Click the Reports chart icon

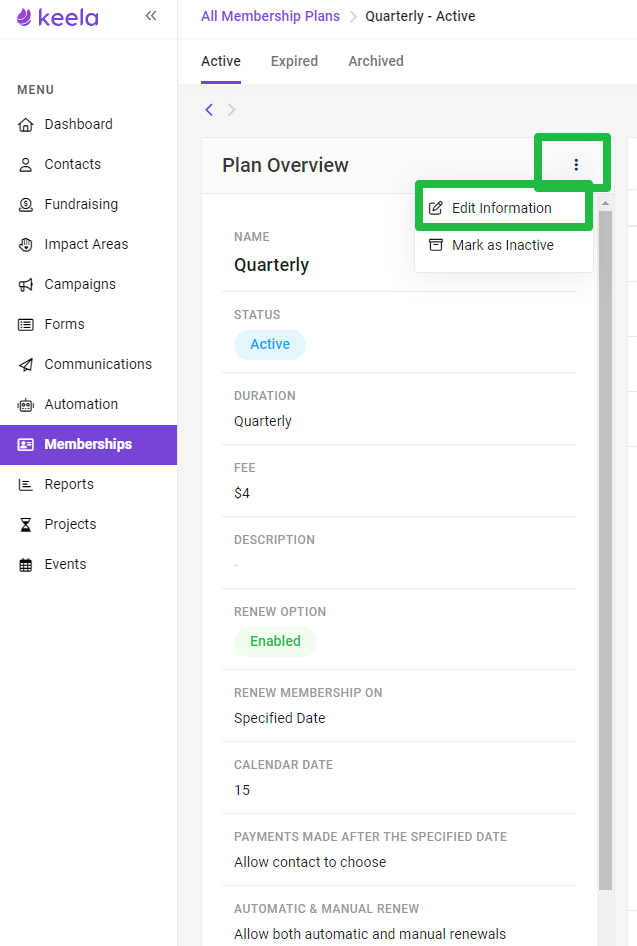pos(25,484)
